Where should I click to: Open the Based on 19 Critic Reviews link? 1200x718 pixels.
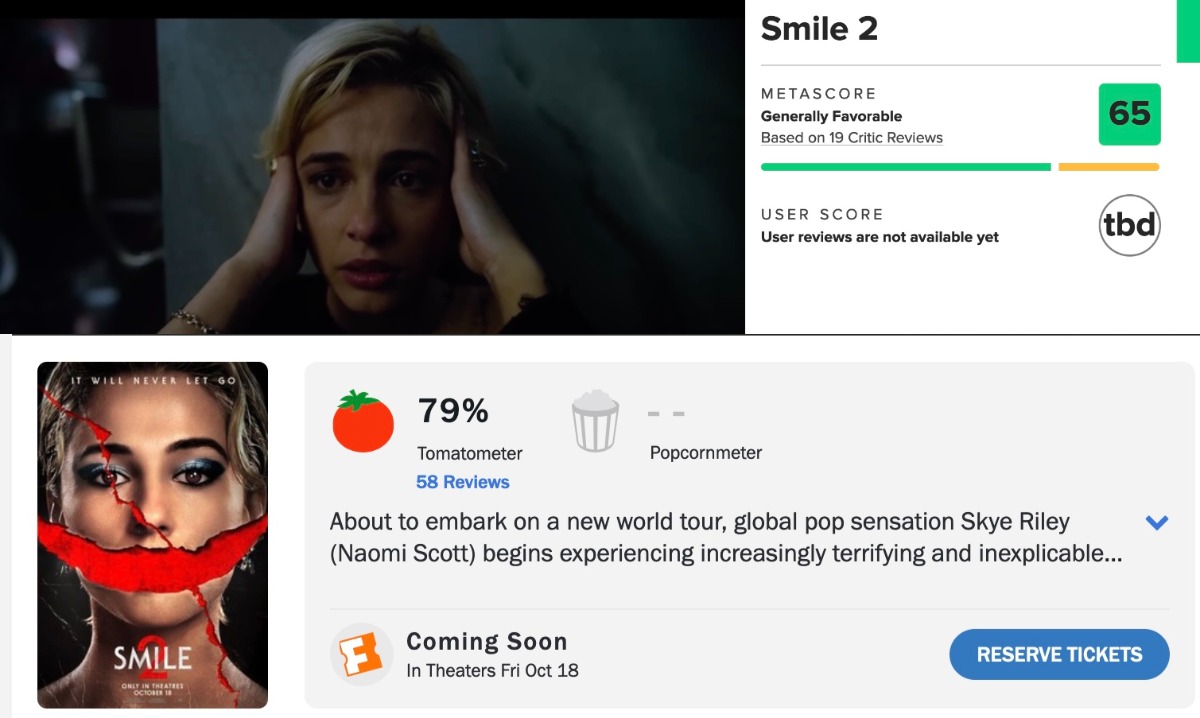pos(851,138)
